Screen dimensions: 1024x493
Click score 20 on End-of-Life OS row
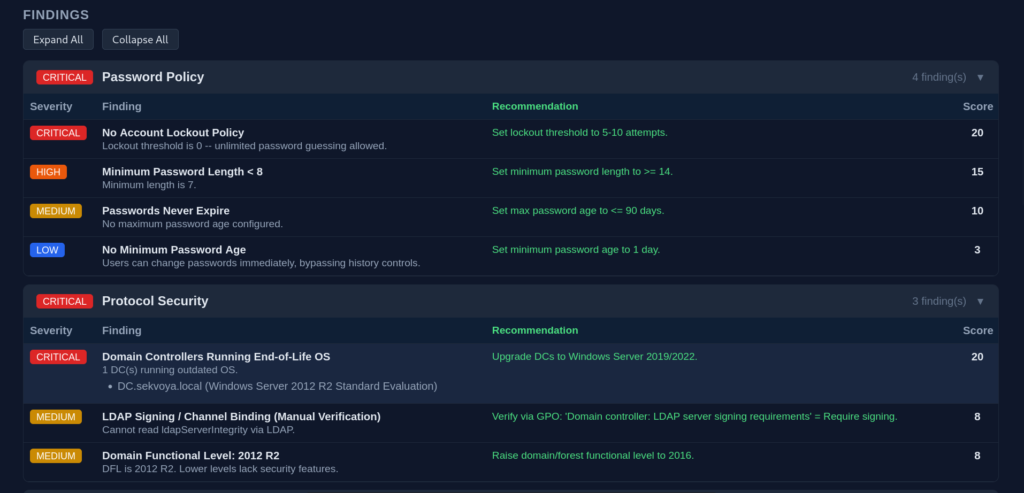click(977, 357)
